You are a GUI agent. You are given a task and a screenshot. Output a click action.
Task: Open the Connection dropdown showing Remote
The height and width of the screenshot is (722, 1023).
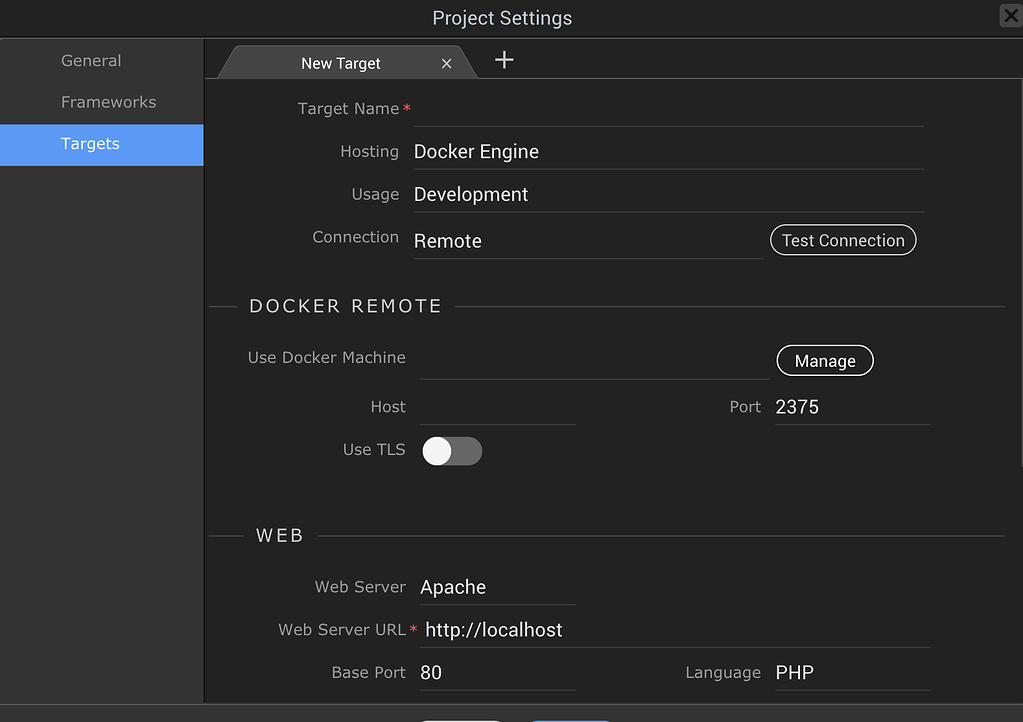[x=588, y=241]
